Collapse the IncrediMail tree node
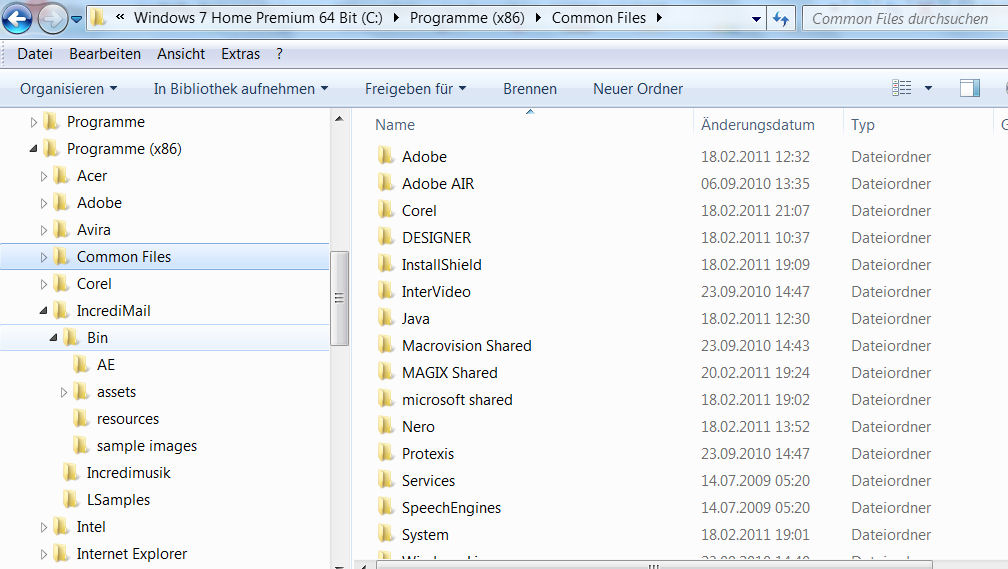This screenshot has width=1008, height=569. point(44,311)
